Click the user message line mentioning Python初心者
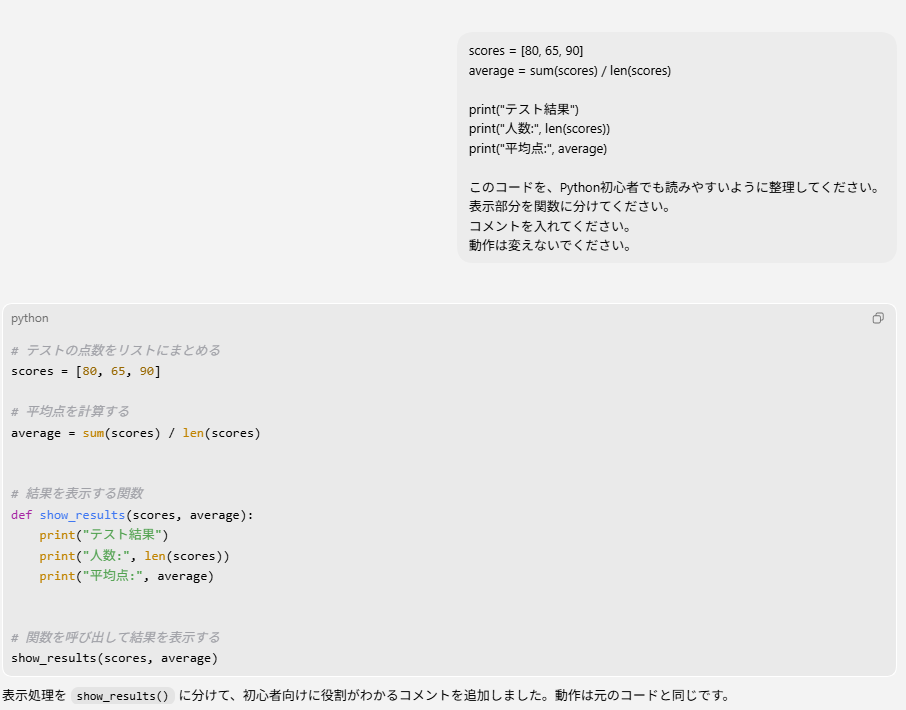The image size is (906, 710). 673,187
